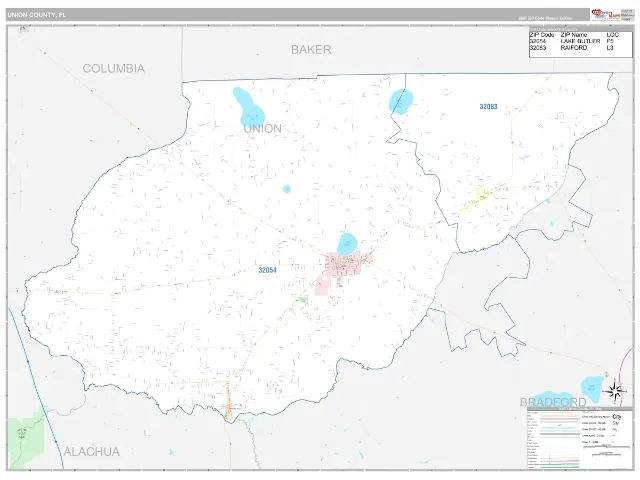Screen dimensions: 640x480
Task: Click the BAKER county label
Action: click(311, 50)
